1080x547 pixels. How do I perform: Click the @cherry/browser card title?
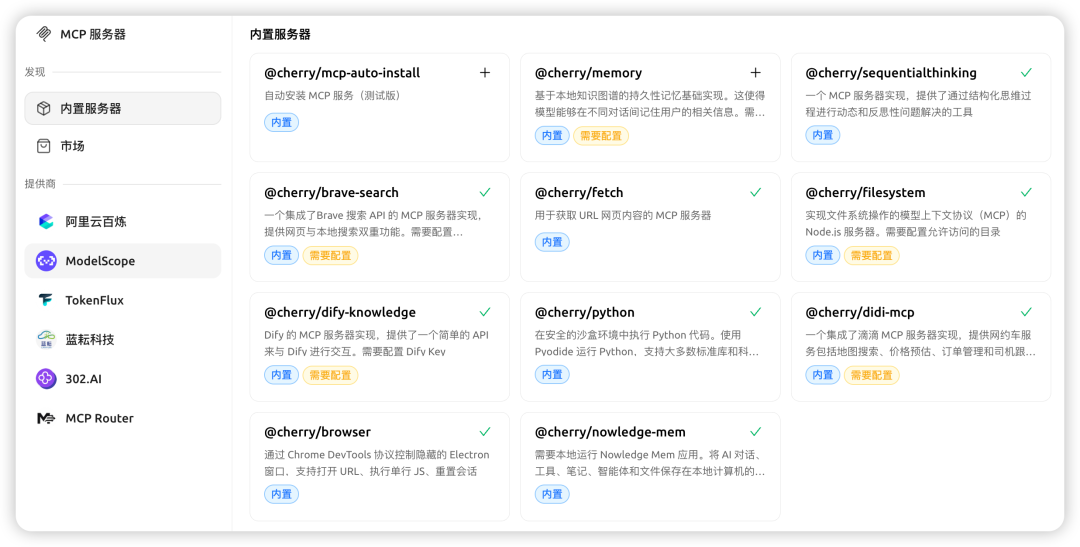coord(318,432)
